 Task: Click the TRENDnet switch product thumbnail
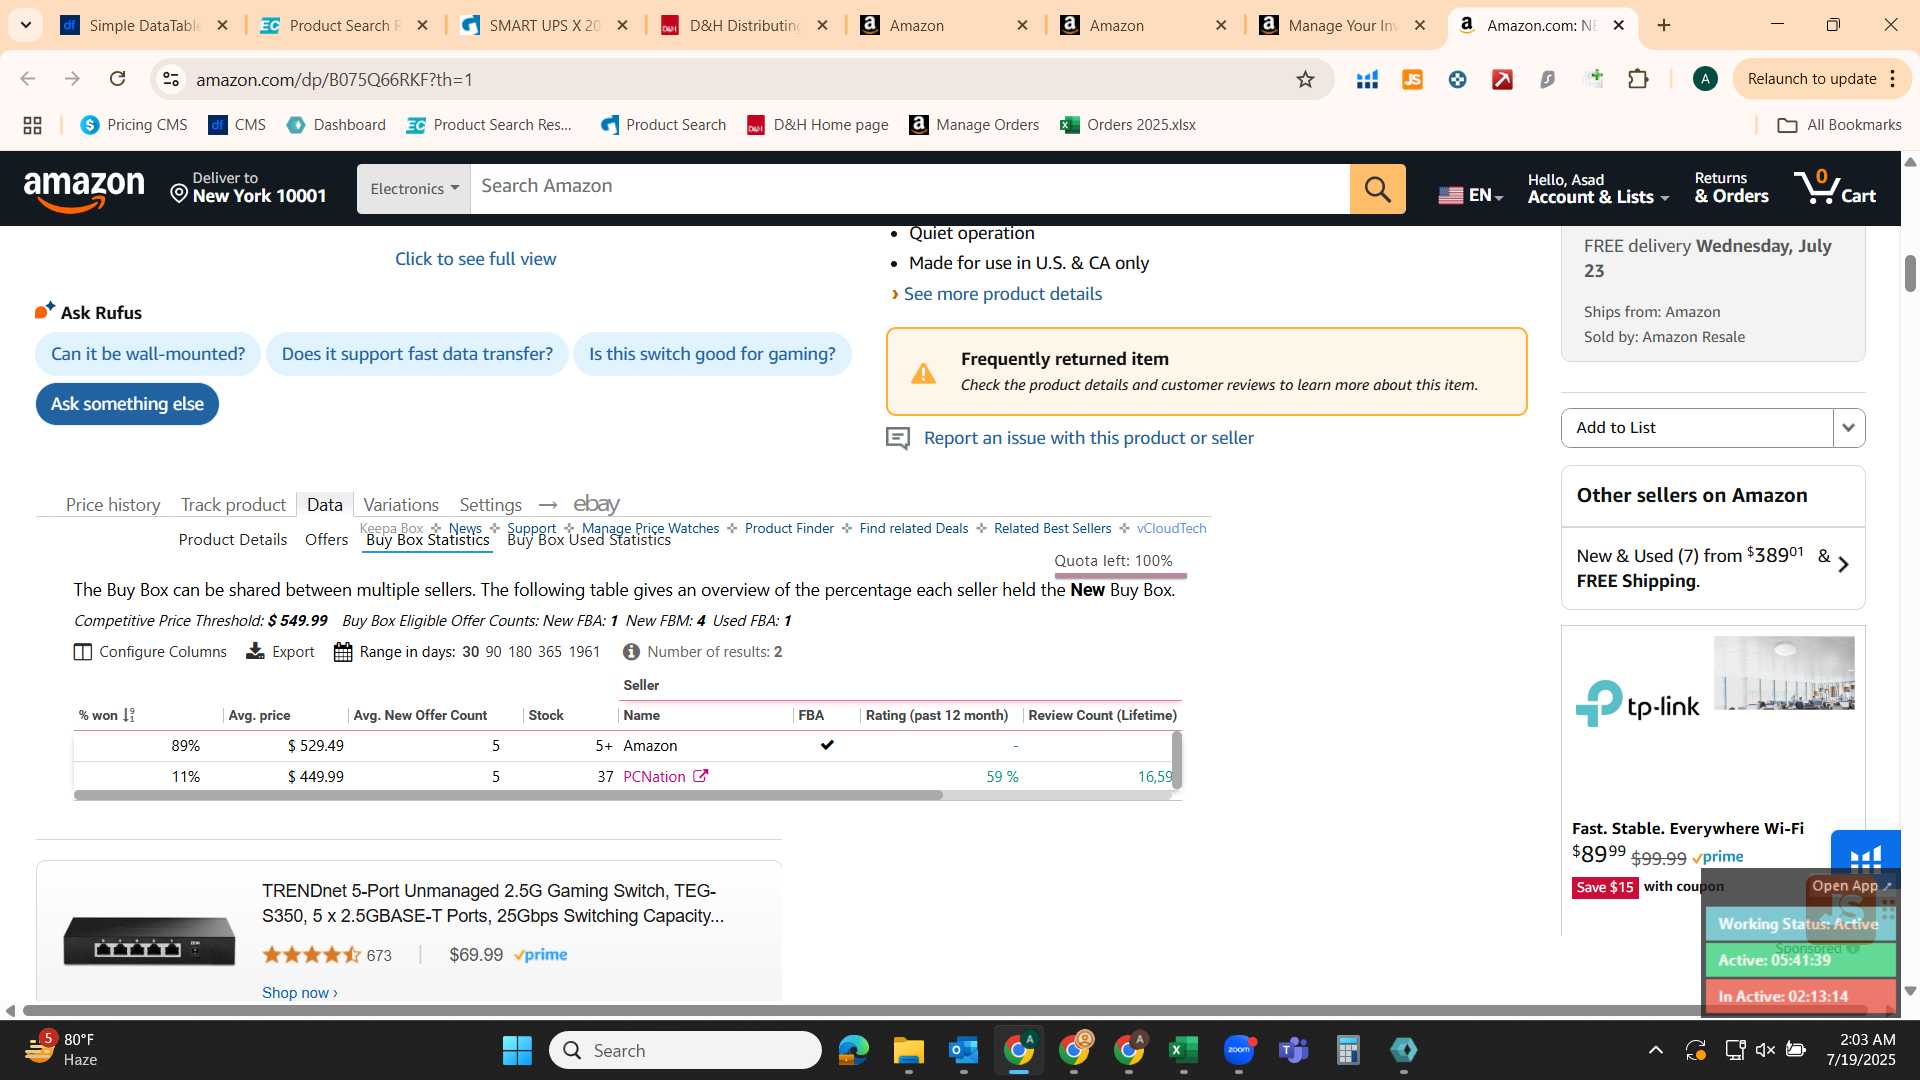(149, 941)
